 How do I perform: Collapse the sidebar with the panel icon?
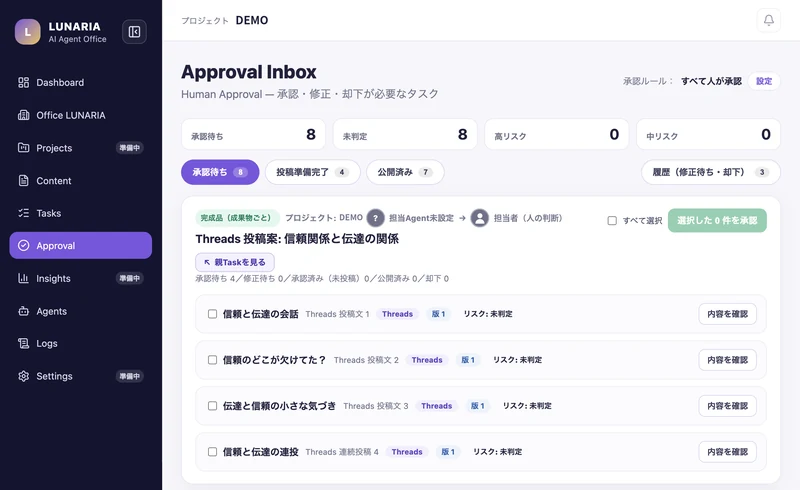134,32
